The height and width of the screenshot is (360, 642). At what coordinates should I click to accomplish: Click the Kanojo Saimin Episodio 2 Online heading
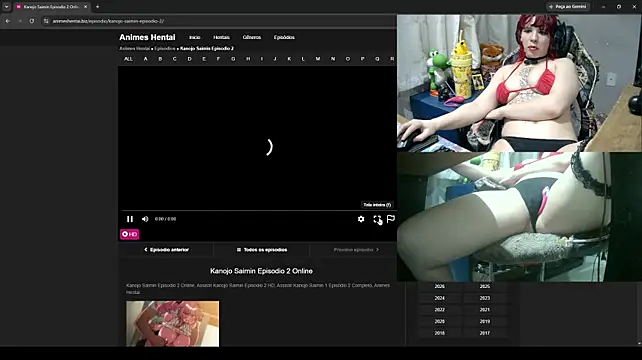(x=261, y=271)
